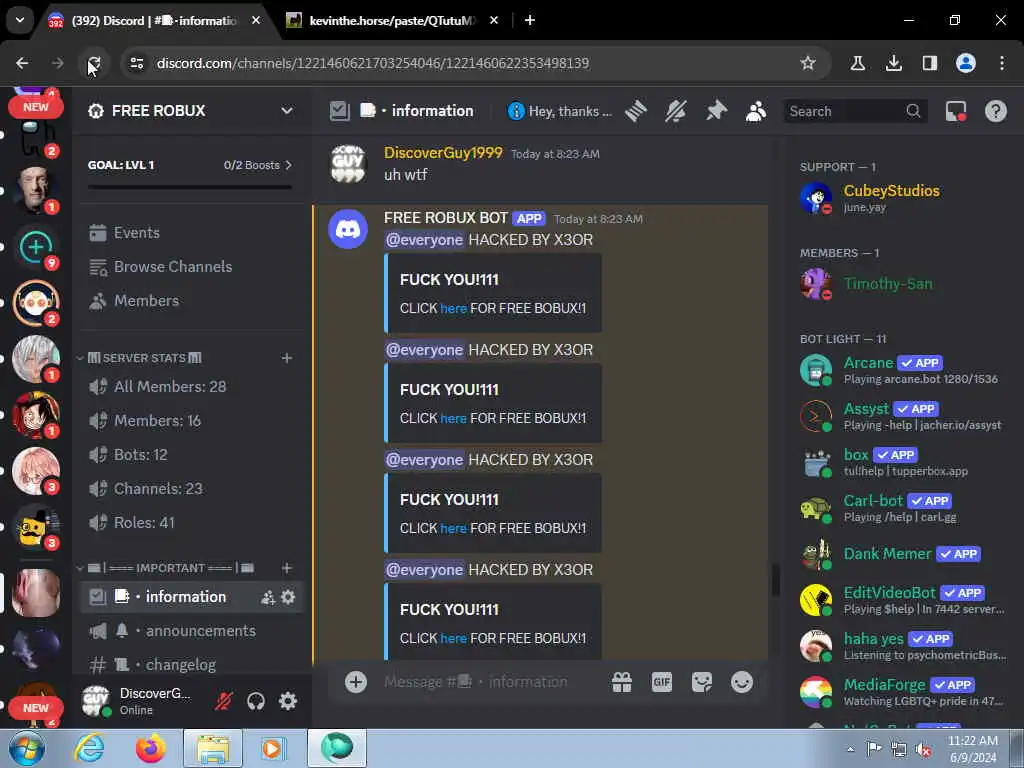View site information icon in address bar
This screenshot has height=768, width=1024.
point(136,63)
